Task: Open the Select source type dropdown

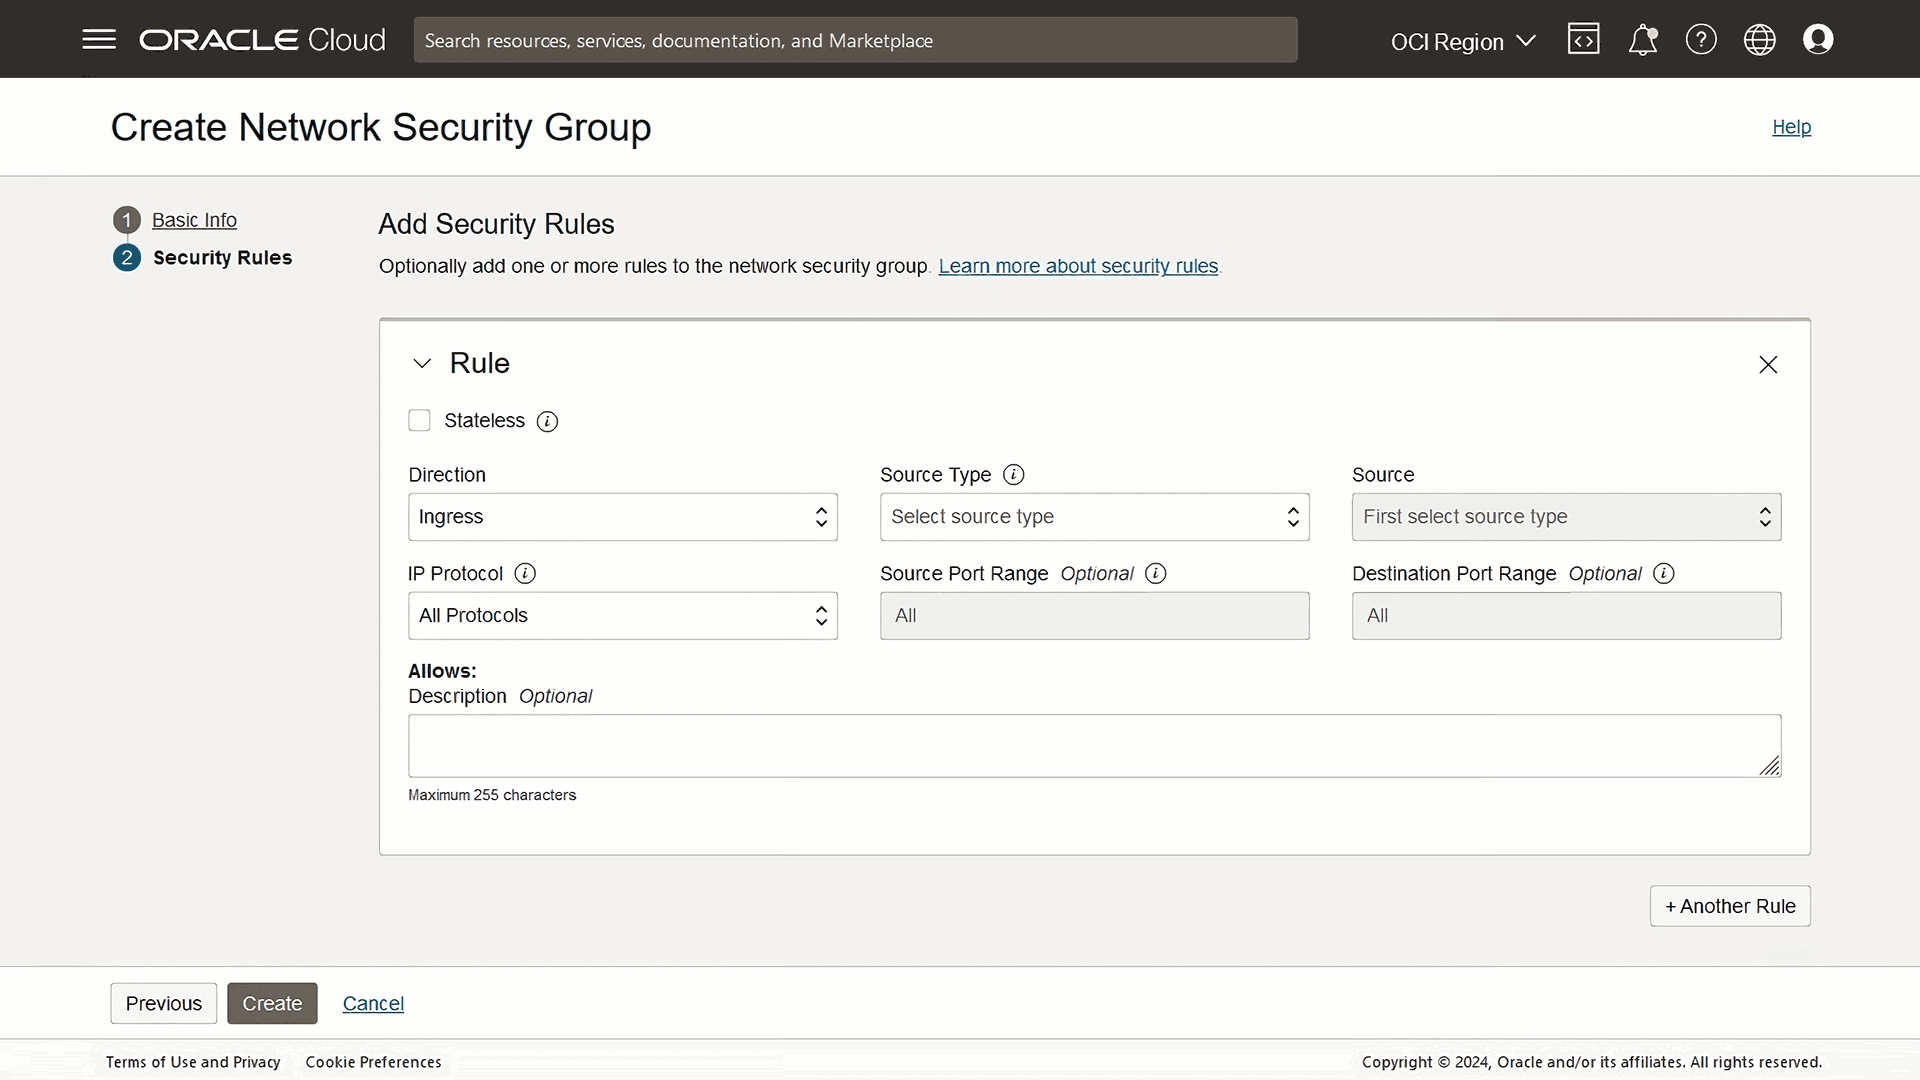Action: click(x=1093, y=516)
